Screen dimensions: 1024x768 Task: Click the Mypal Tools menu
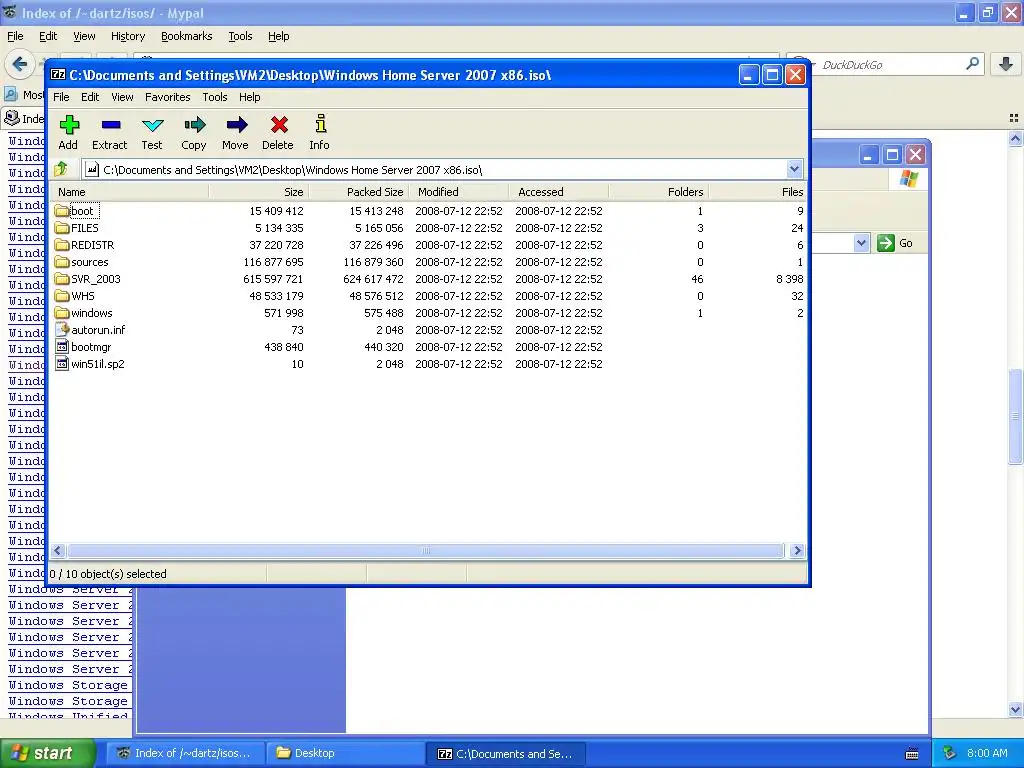(240, 36)
